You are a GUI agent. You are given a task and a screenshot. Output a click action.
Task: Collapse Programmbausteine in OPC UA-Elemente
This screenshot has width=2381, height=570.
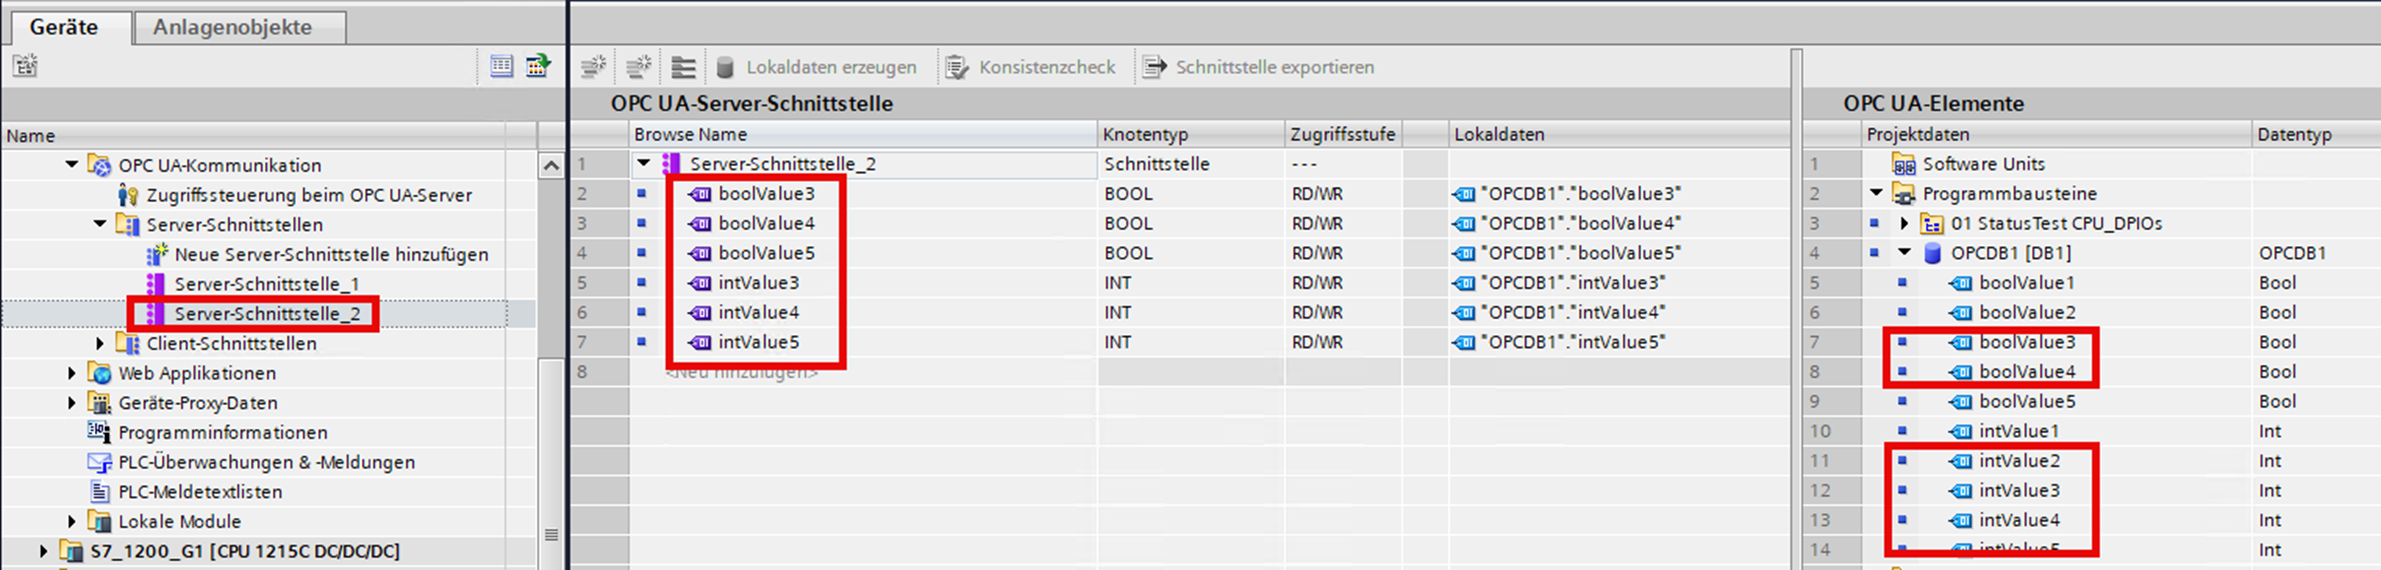coord(1876,193)
